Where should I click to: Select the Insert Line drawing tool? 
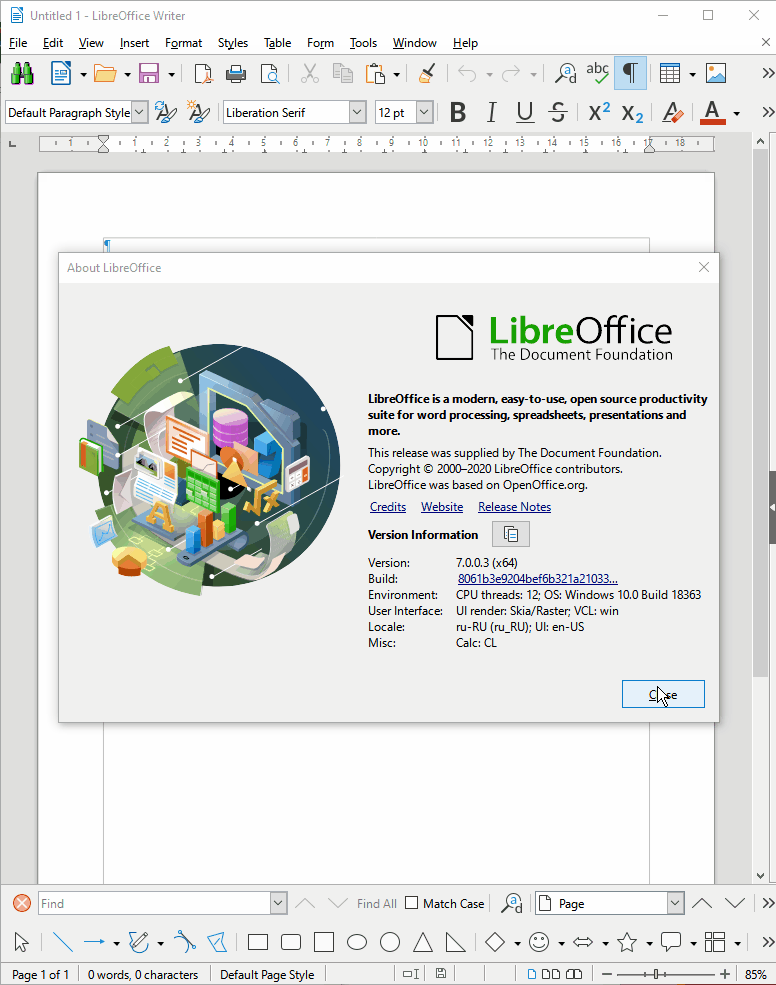coord(62,942)
